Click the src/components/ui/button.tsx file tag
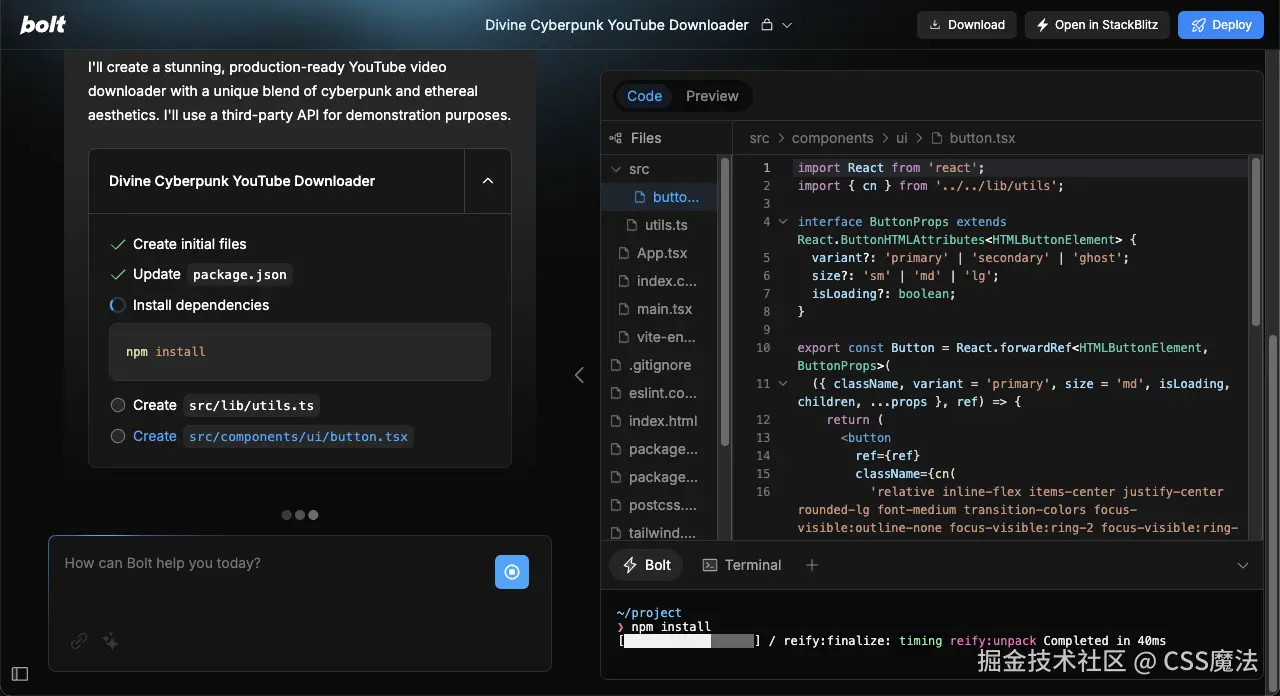The height and width of the screenshot is (696, 1280). [299, 436]
